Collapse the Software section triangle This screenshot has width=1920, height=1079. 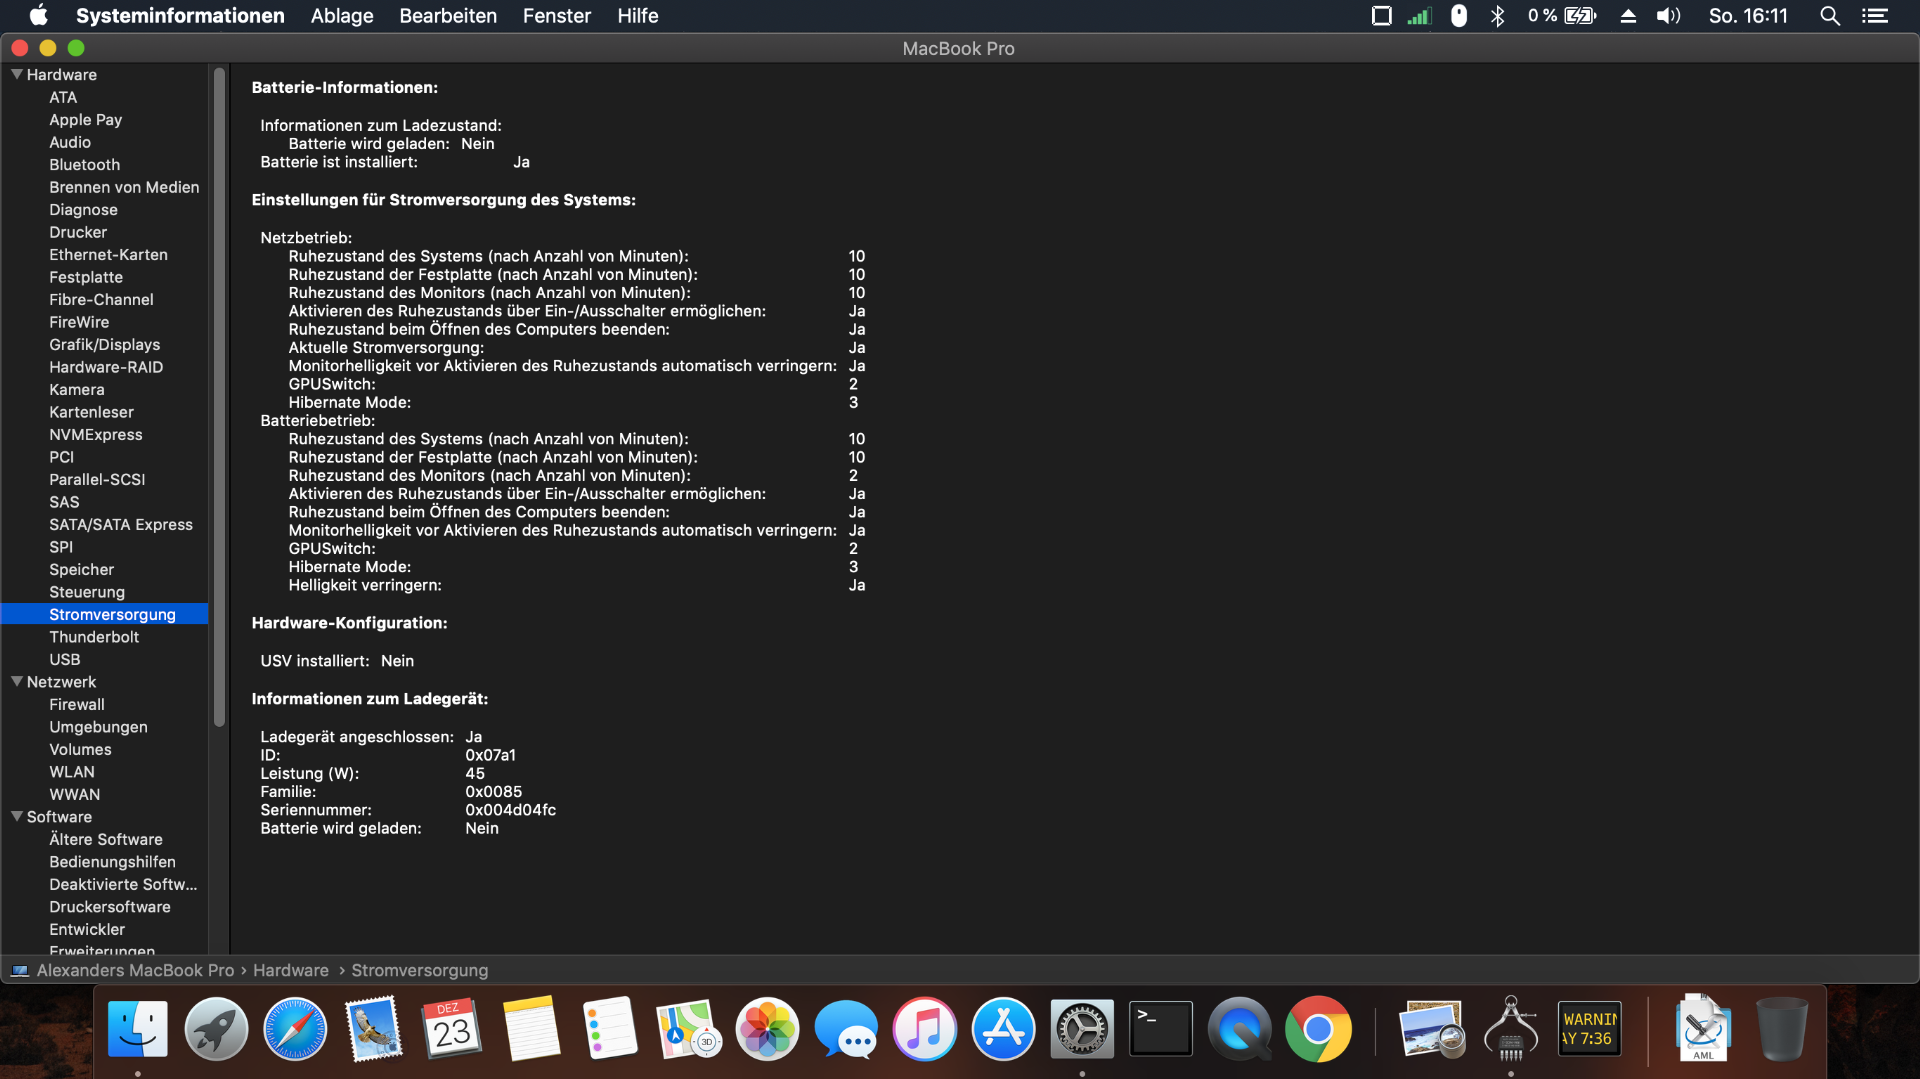point(17,816)
